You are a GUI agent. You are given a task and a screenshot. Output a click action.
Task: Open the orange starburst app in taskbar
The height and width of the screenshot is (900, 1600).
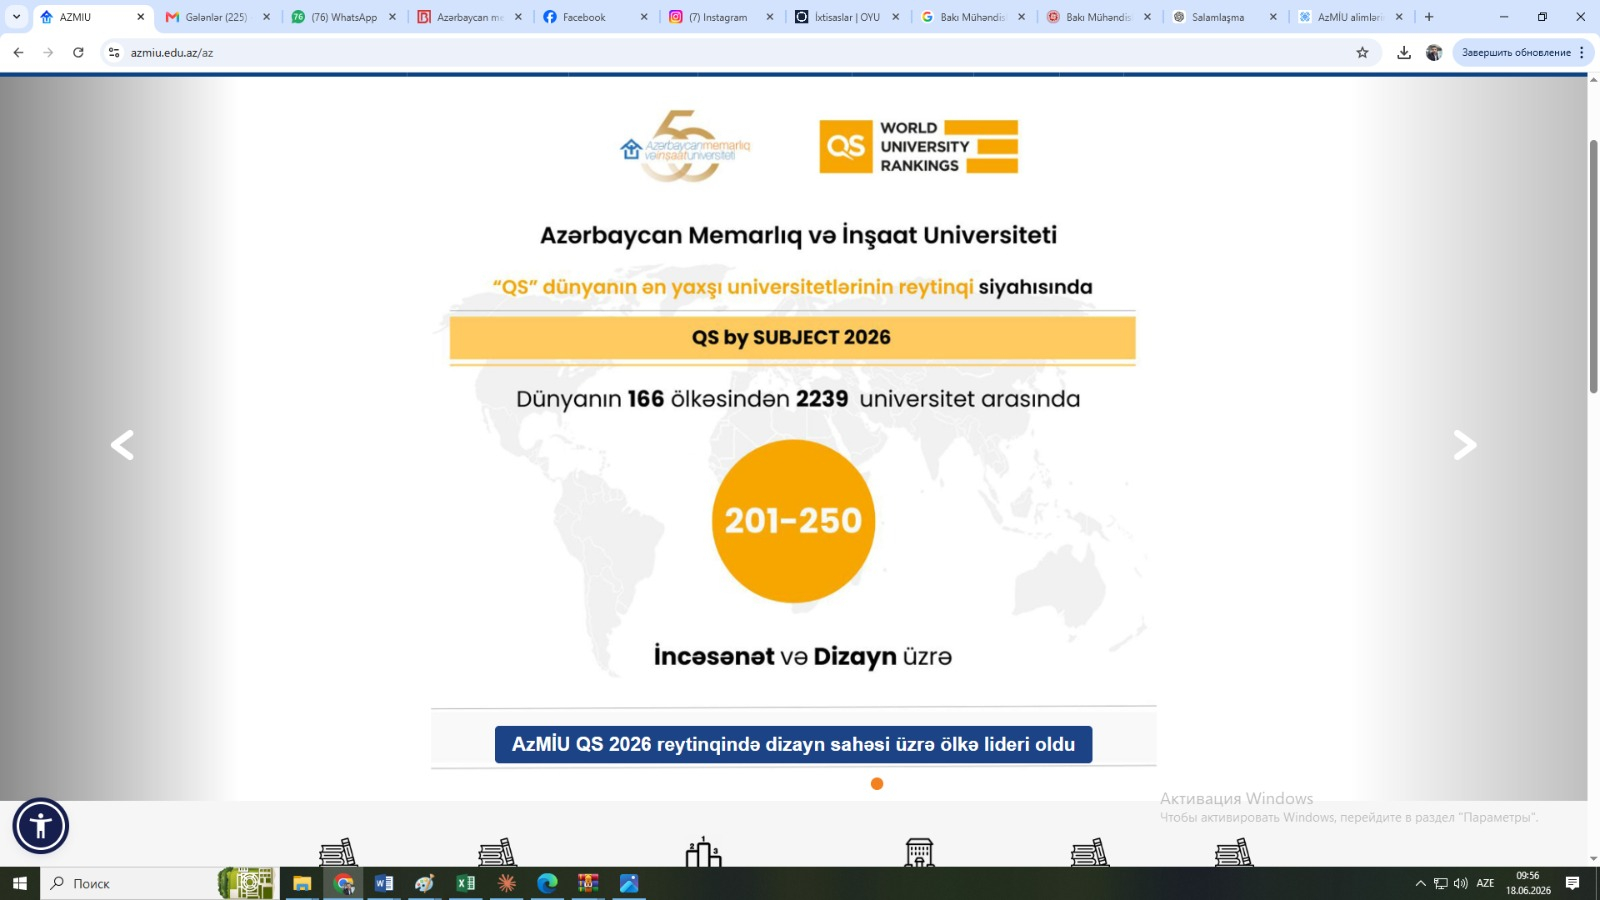click(507, 883)
